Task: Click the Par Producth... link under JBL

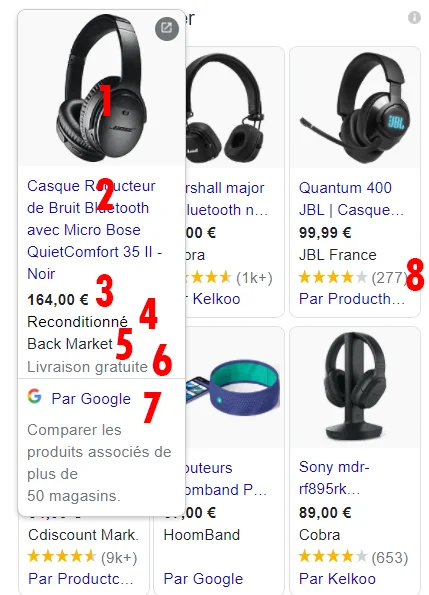Action: click(351, 299)
